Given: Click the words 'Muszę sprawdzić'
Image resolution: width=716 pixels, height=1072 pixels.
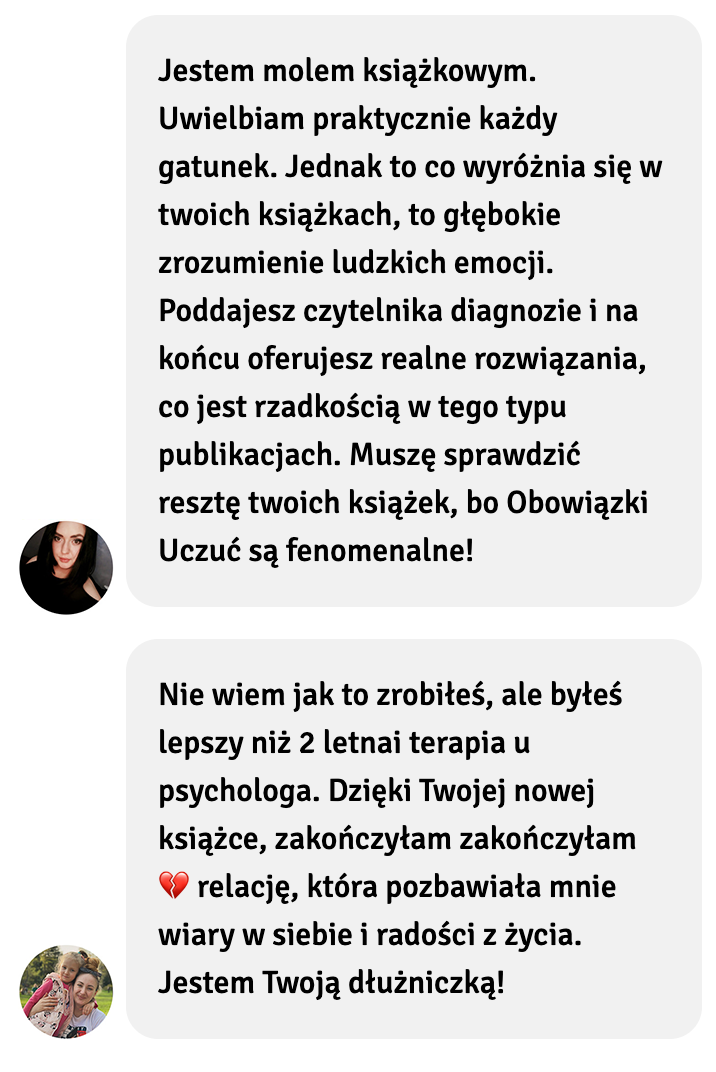Looking at the screenshot, I should (465, 455).
